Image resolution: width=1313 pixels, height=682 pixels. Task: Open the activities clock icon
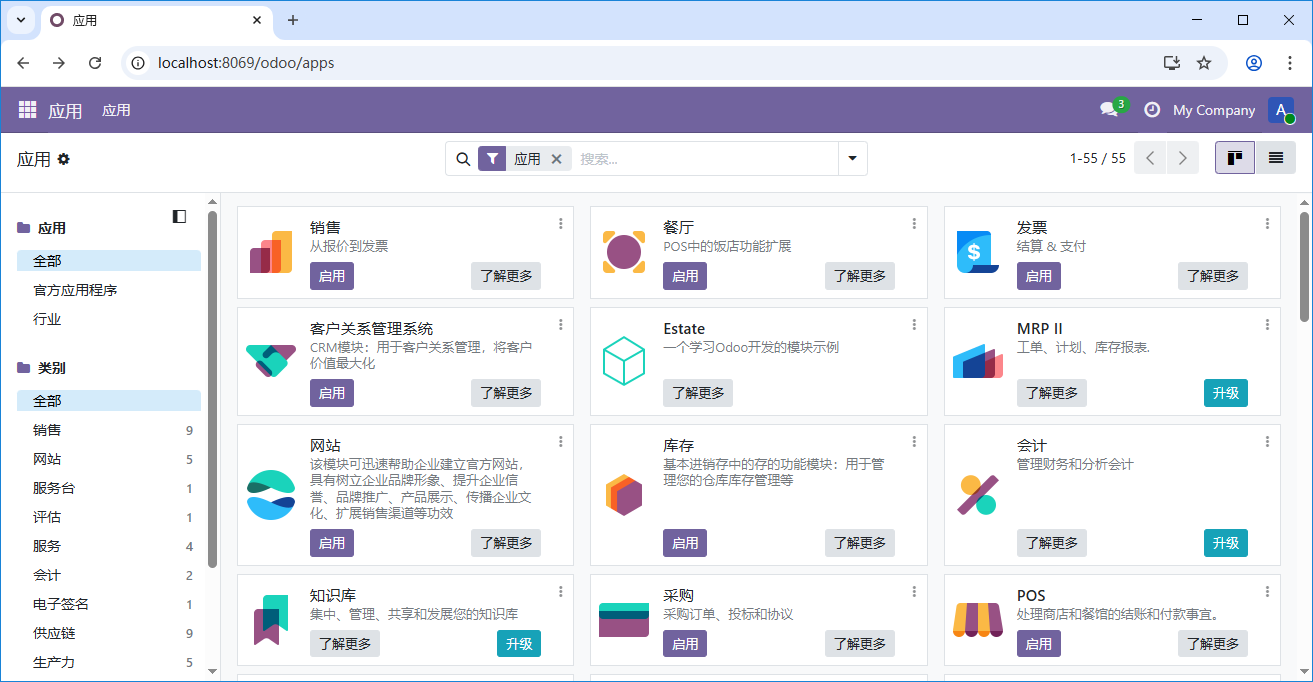pos(1152,110)
